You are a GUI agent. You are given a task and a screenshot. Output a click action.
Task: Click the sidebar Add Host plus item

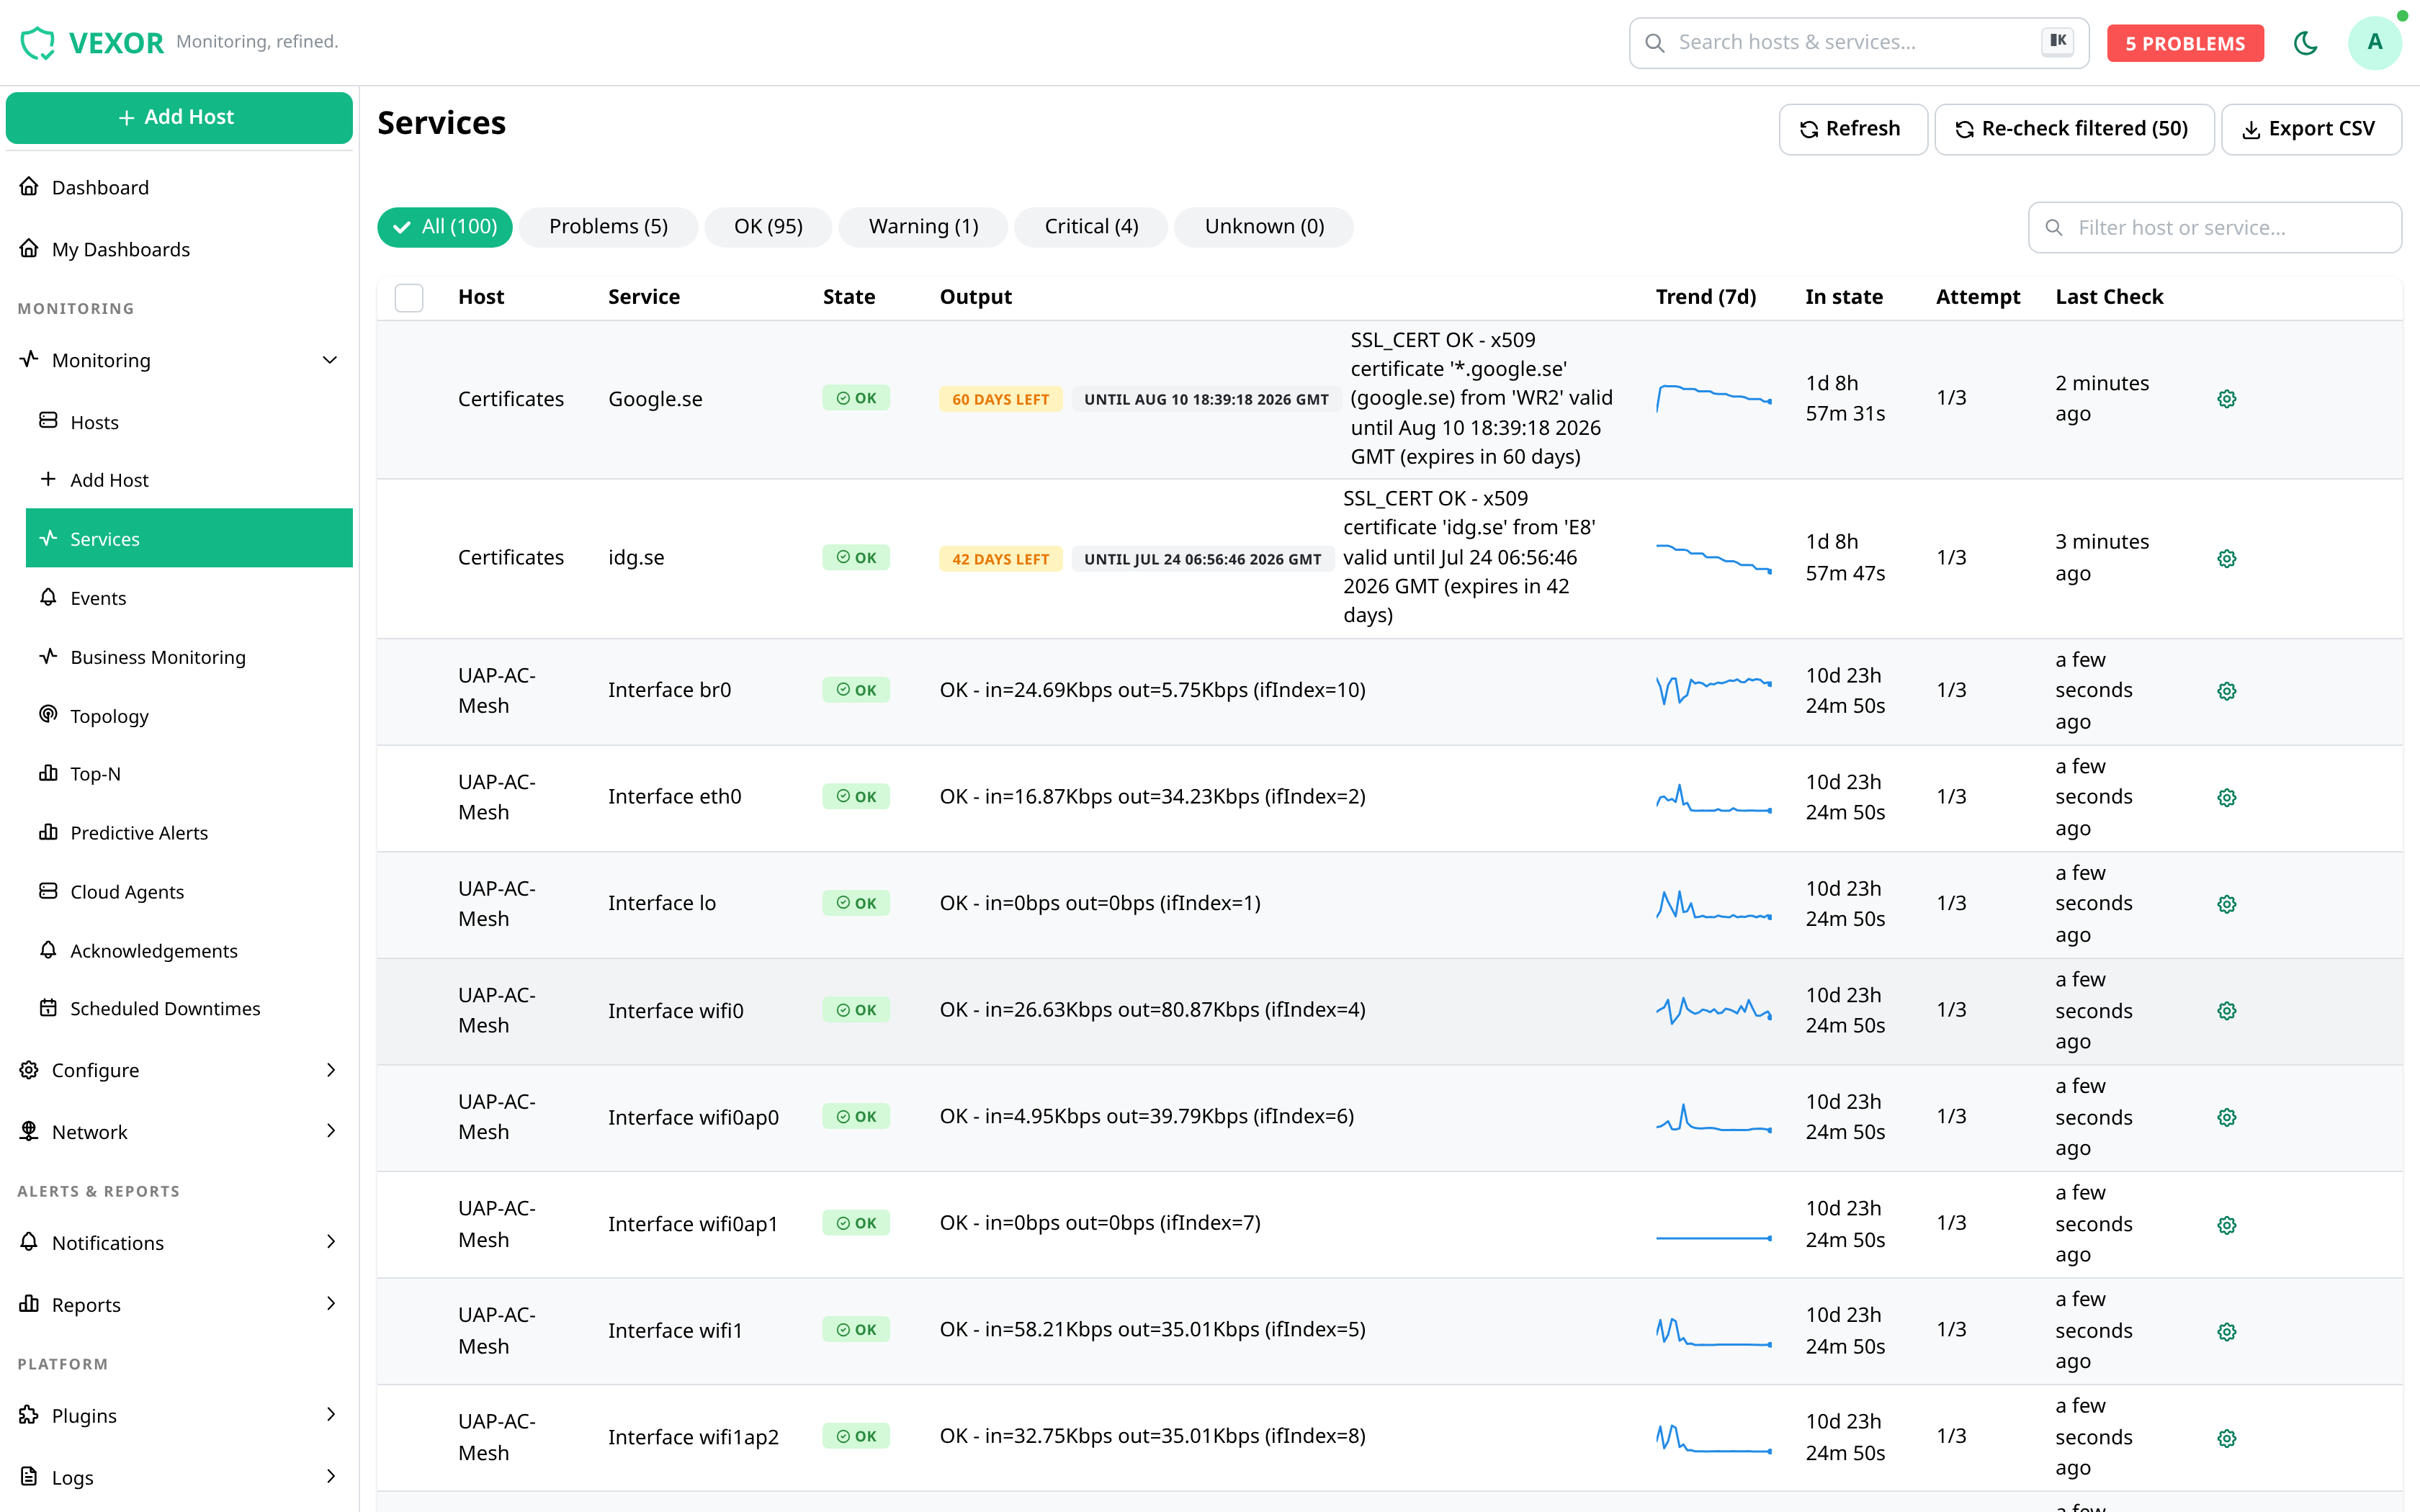tap(189, 480)
